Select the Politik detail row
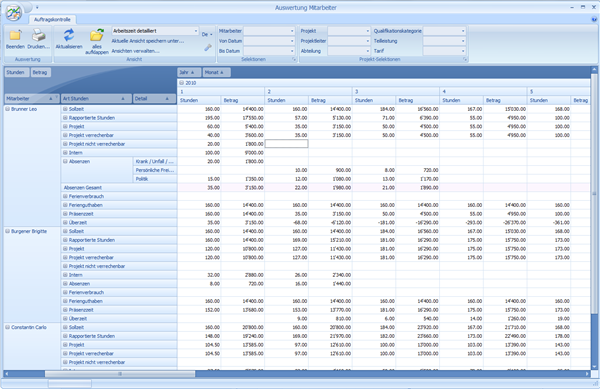This screenshot has width=600, height=389. point(155,179)
